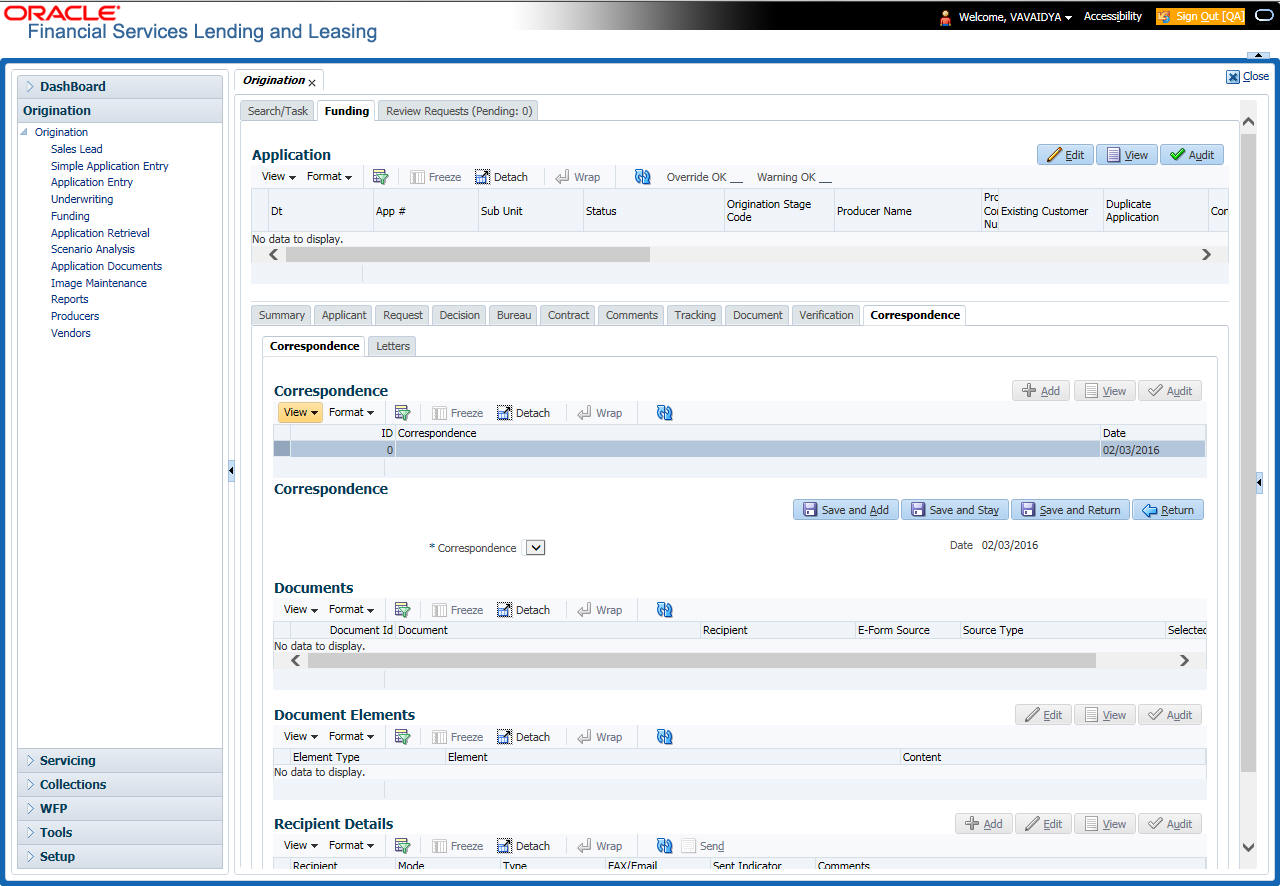This screenshot has width=1280, height=886.
Task: Open the Verification tab
Action: coord(826,315)
